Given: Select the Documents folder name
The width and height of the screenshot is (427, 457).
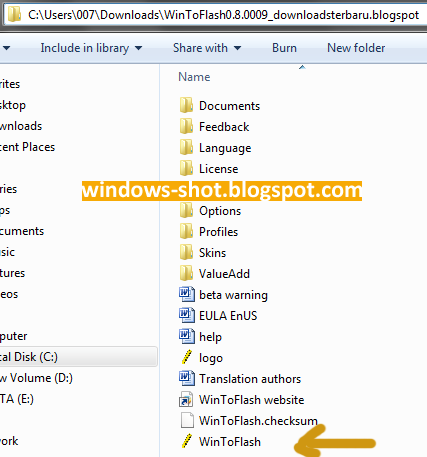Looking at the screenshot, I should point(229,106).
